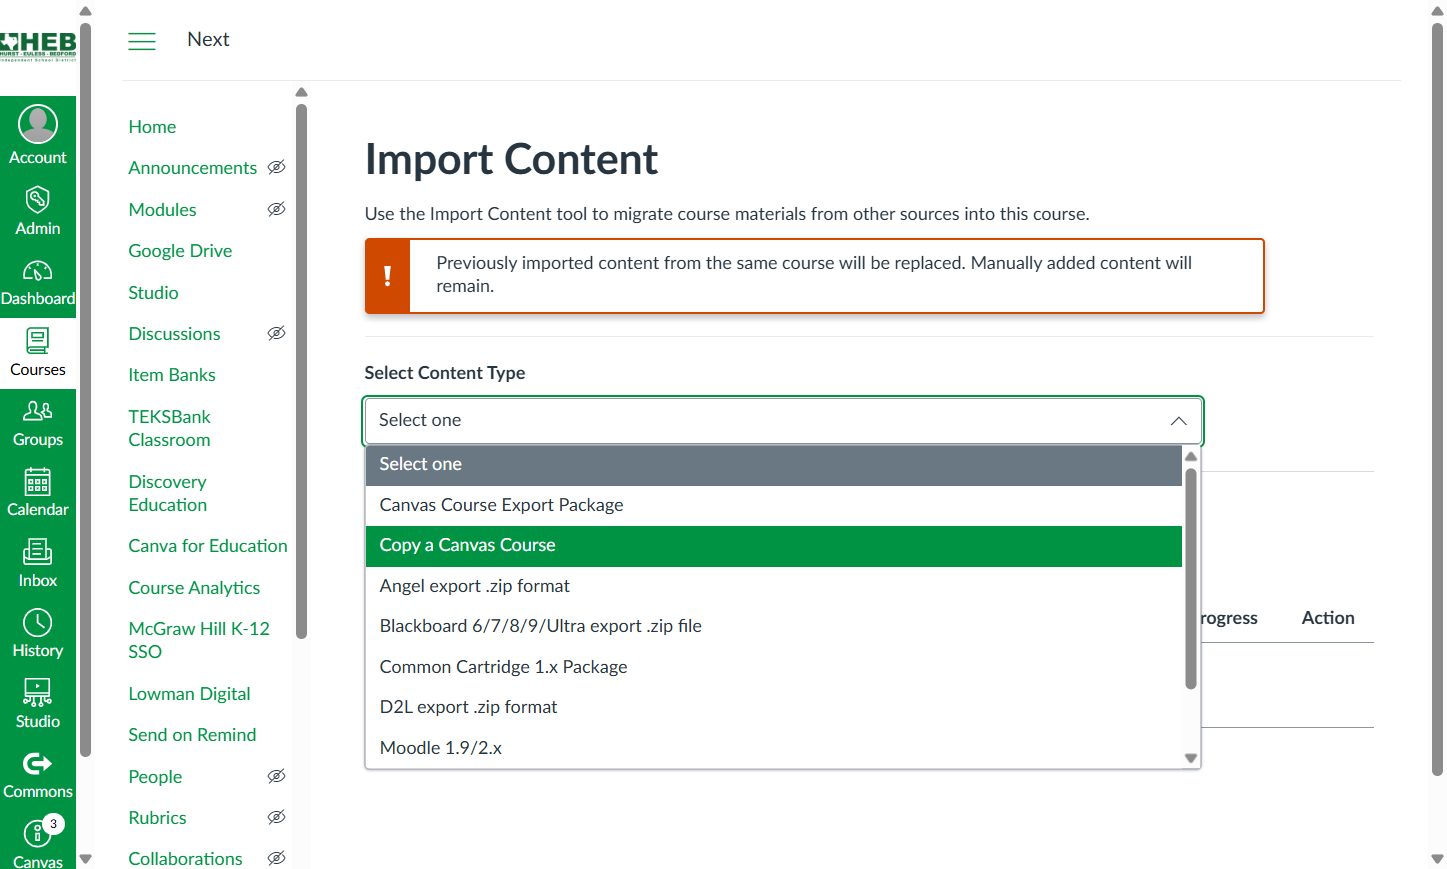Open Modules in course navigation
This screenshot has height=869, width=1447.
point(162,210)
